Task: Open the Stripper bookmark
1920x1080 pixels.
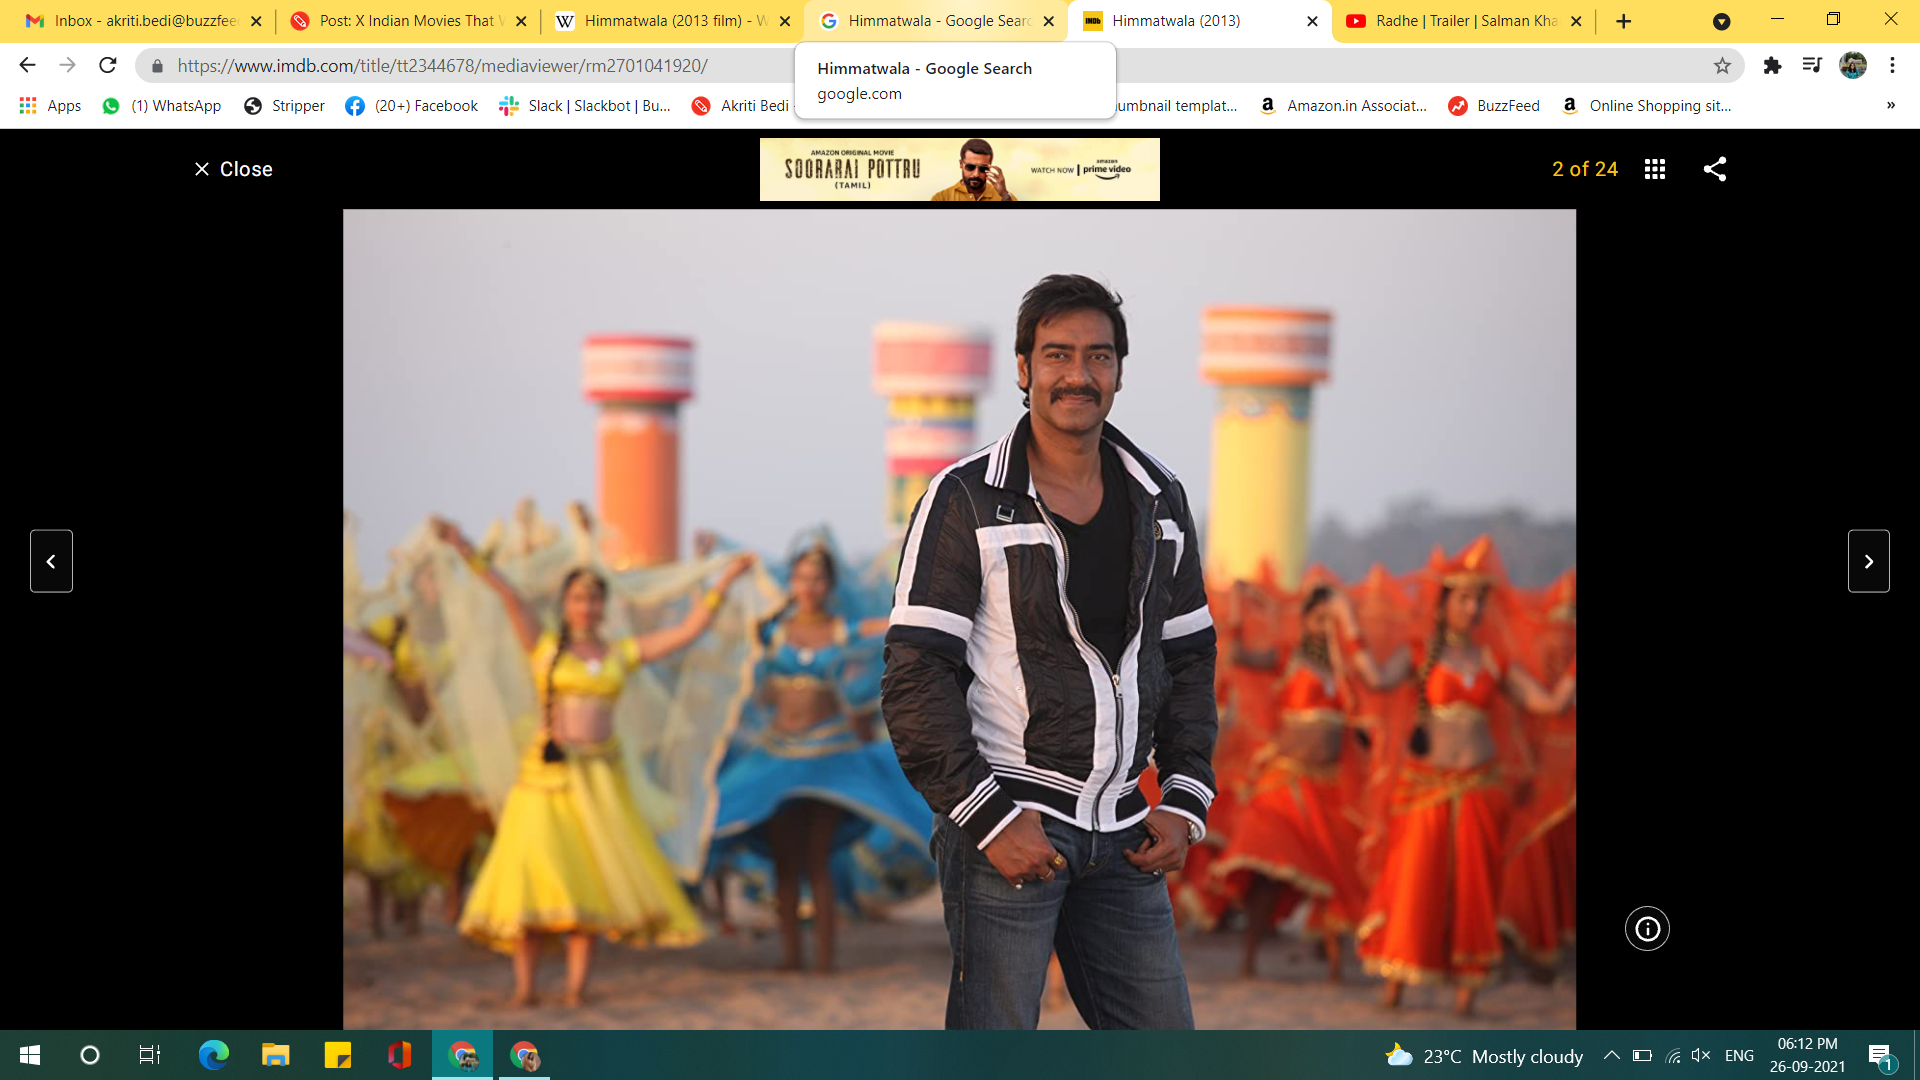Action: pyautogui.click(x=285, y=106)
